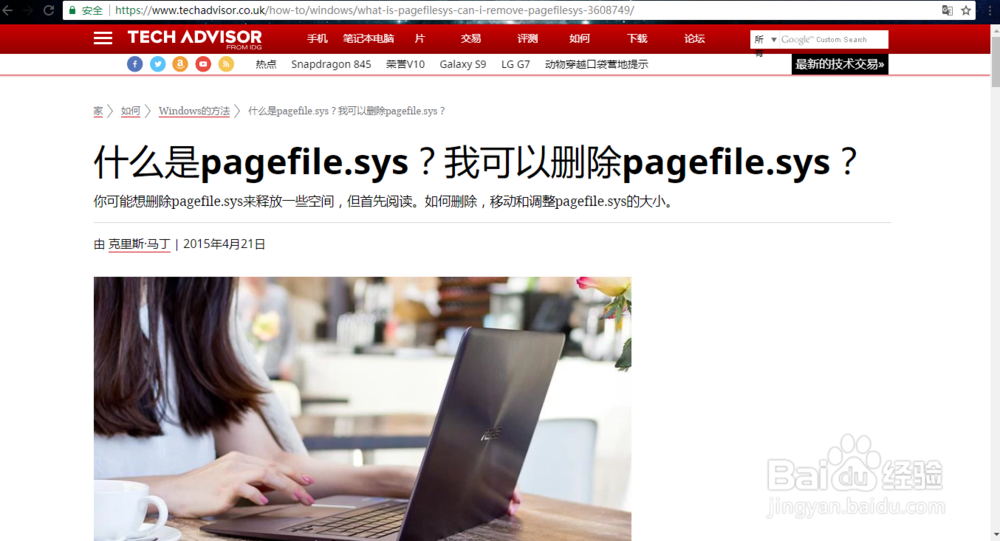This screenshot has height=541, width=1000.
Task: Open the 如何 menu item
Action: pos(579,39)
